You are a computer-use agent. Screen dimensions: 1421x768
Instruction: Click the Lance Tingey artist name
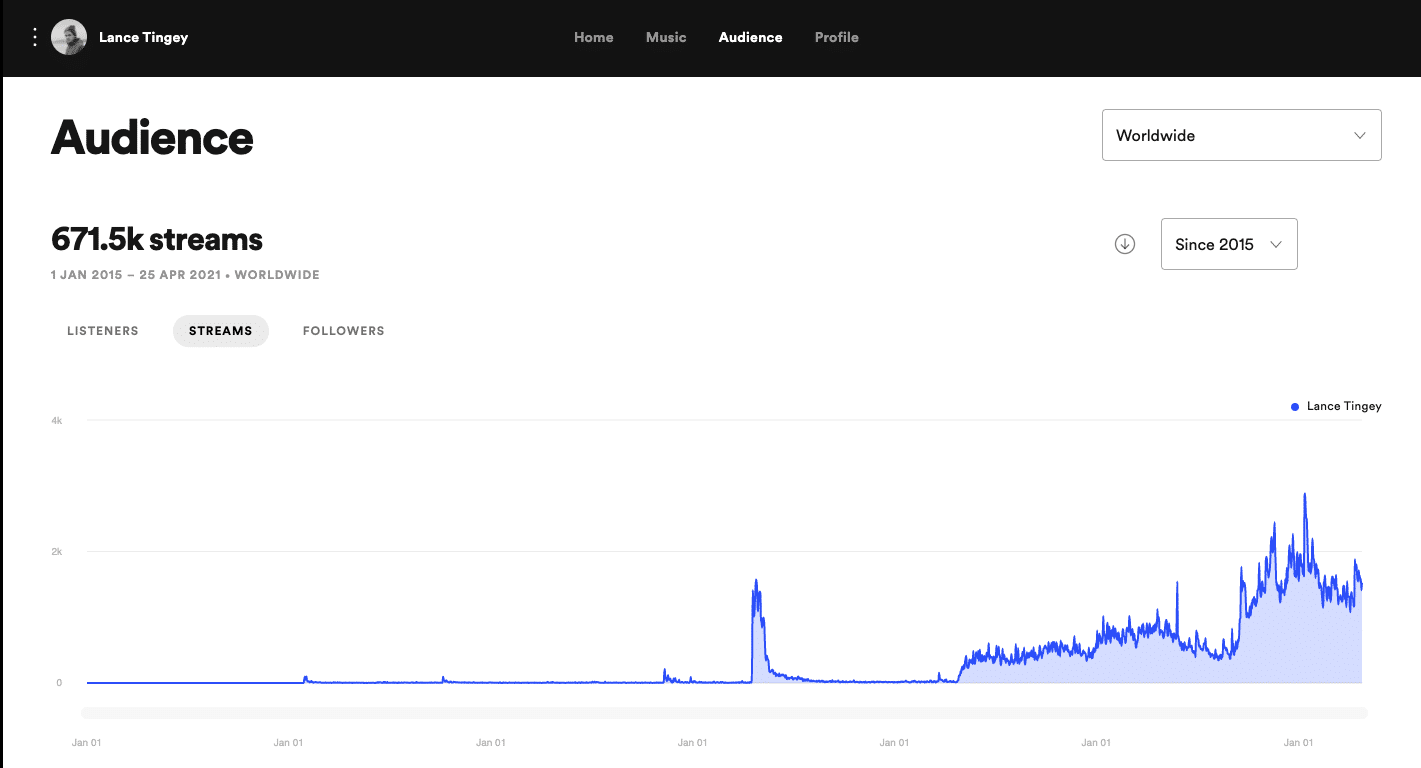click(x=143, y=38)
